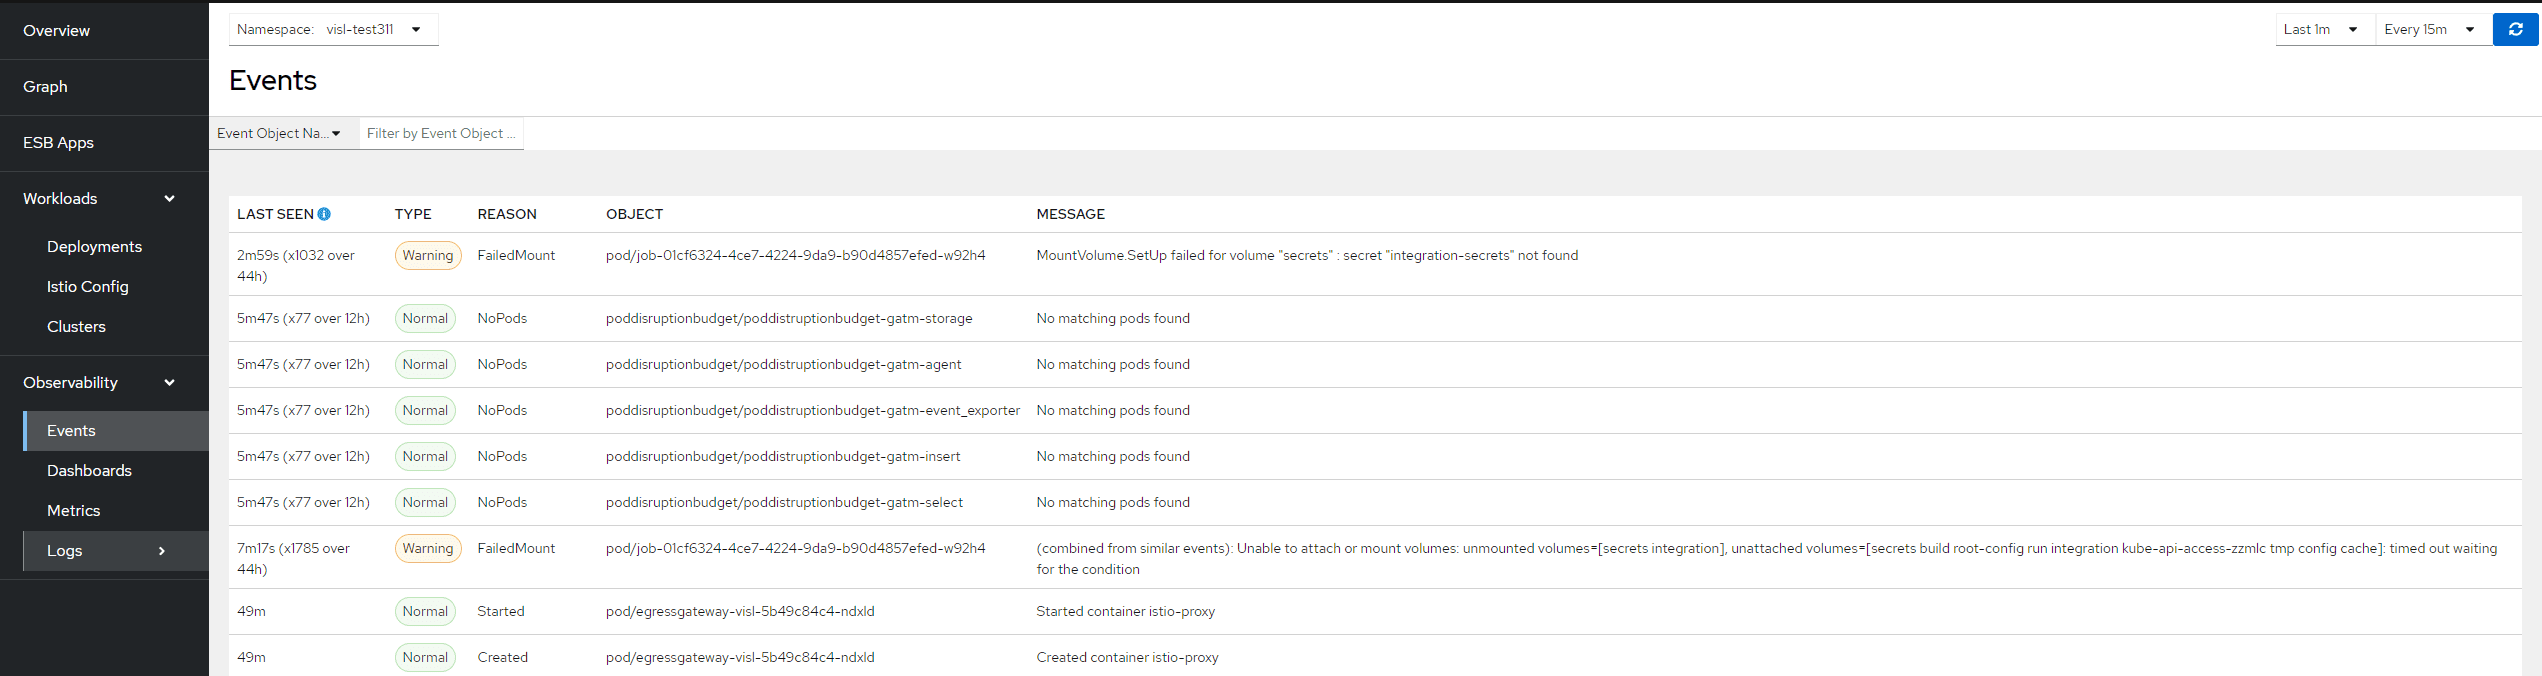Viewport: 2542px width, 676px height.
Task: Open the Event Object Name filter type dropdown
Action: (x=280, y=134)
